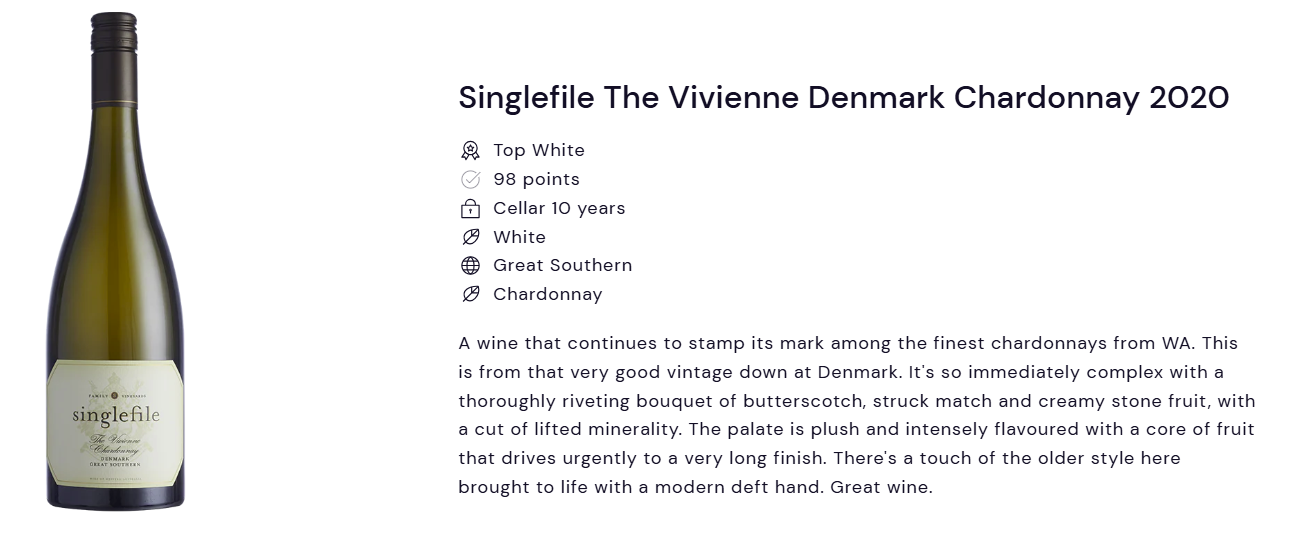Select the Top White label
This screenshot has height=558, width=1302.
point(539,150)
